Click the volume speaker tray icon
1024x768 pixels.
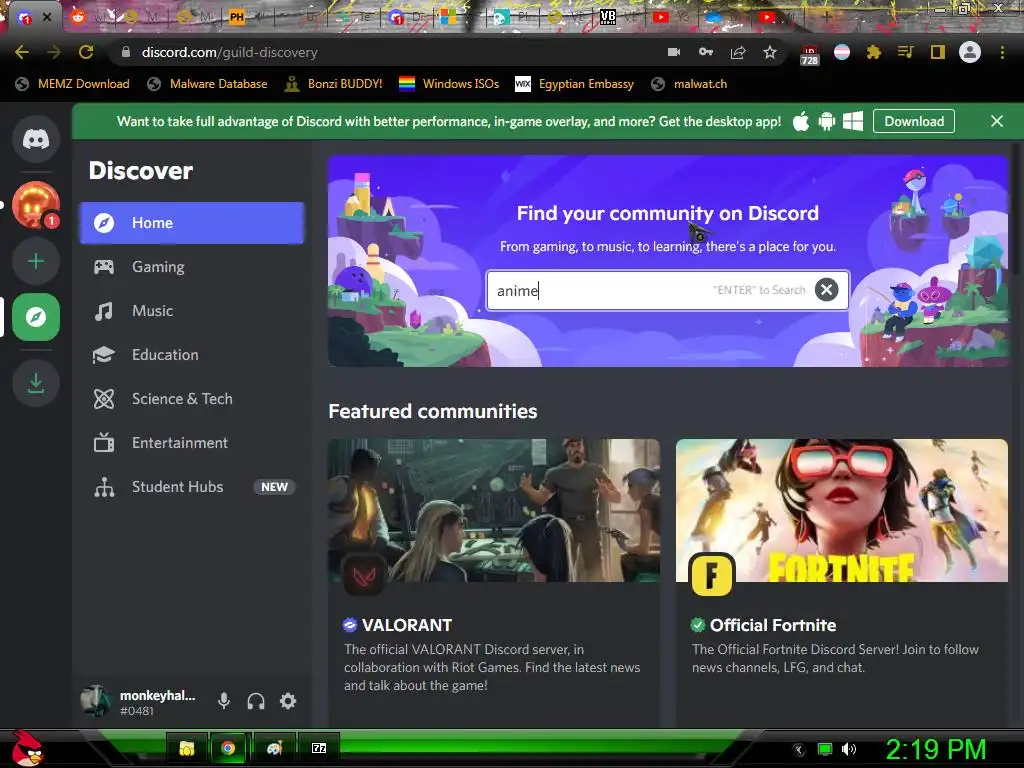coord(849,749)
